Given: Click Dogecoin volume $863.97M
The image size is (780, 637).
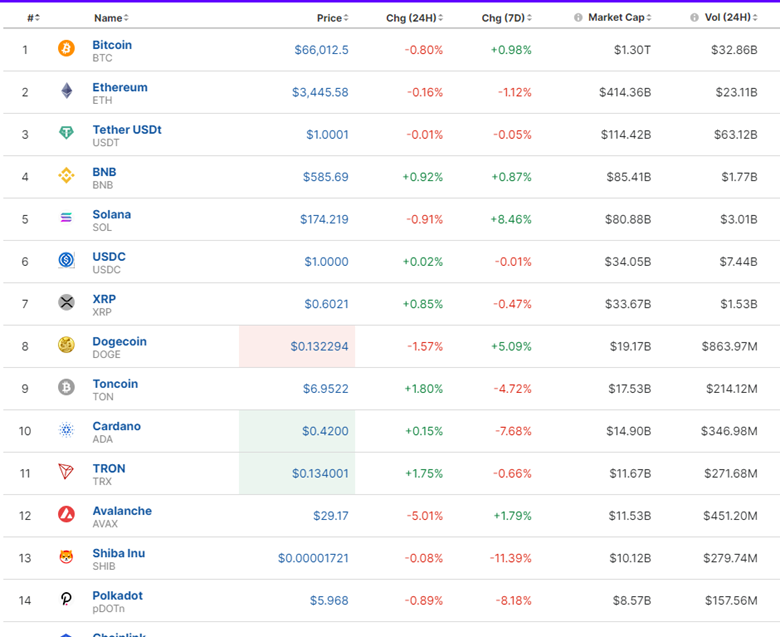Looking at the screenshot, I should click(729, 346).
